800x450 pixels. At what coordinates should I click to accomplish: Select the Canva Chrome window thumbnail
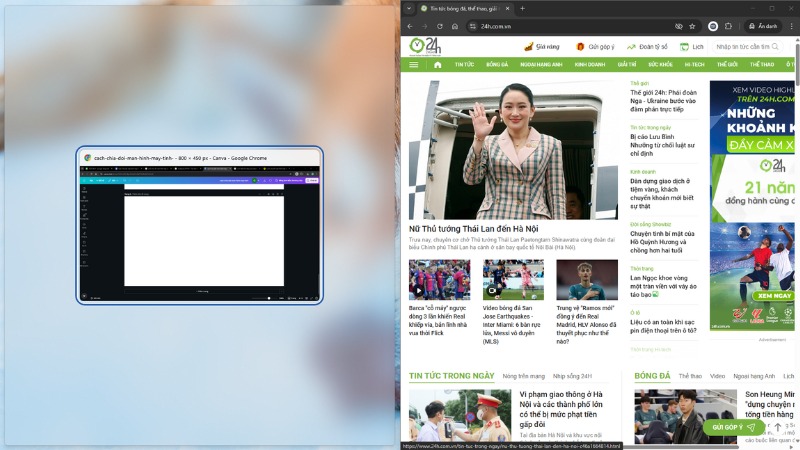200,225
